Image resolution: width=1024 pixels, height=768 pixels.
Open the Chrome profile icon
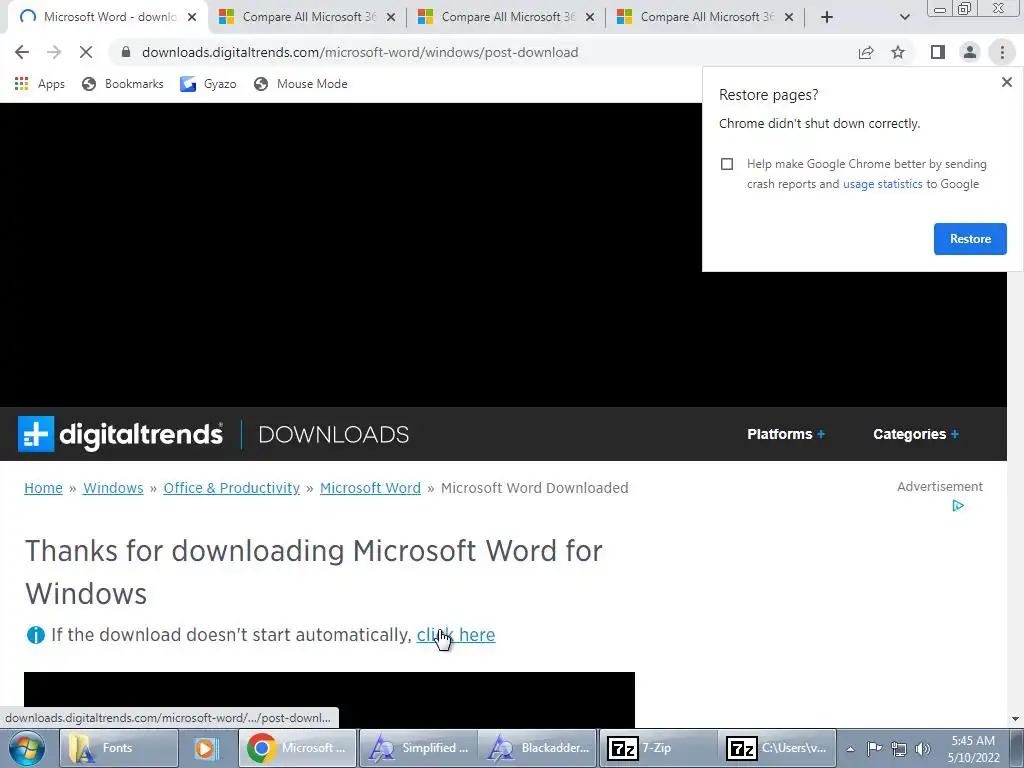970,52
